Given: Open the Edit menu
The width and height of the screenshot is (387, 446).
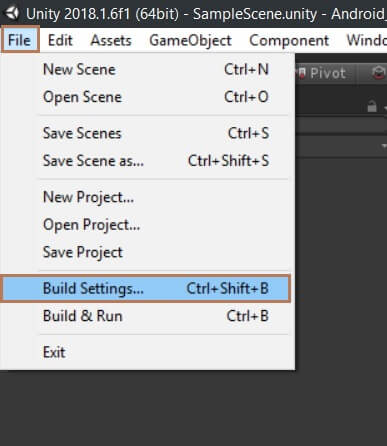Looking at the screenshot, I should tap(60, 40).
